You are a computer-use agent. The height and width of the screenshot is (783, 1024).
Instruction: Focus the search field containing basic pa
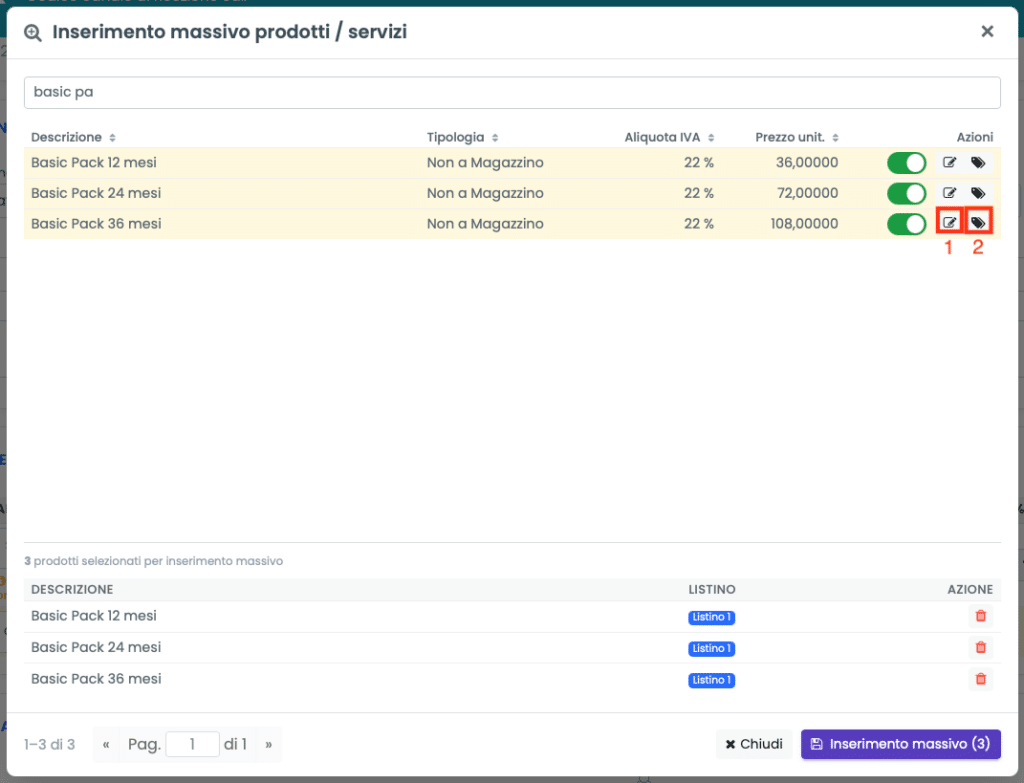(x=512, y=92)
